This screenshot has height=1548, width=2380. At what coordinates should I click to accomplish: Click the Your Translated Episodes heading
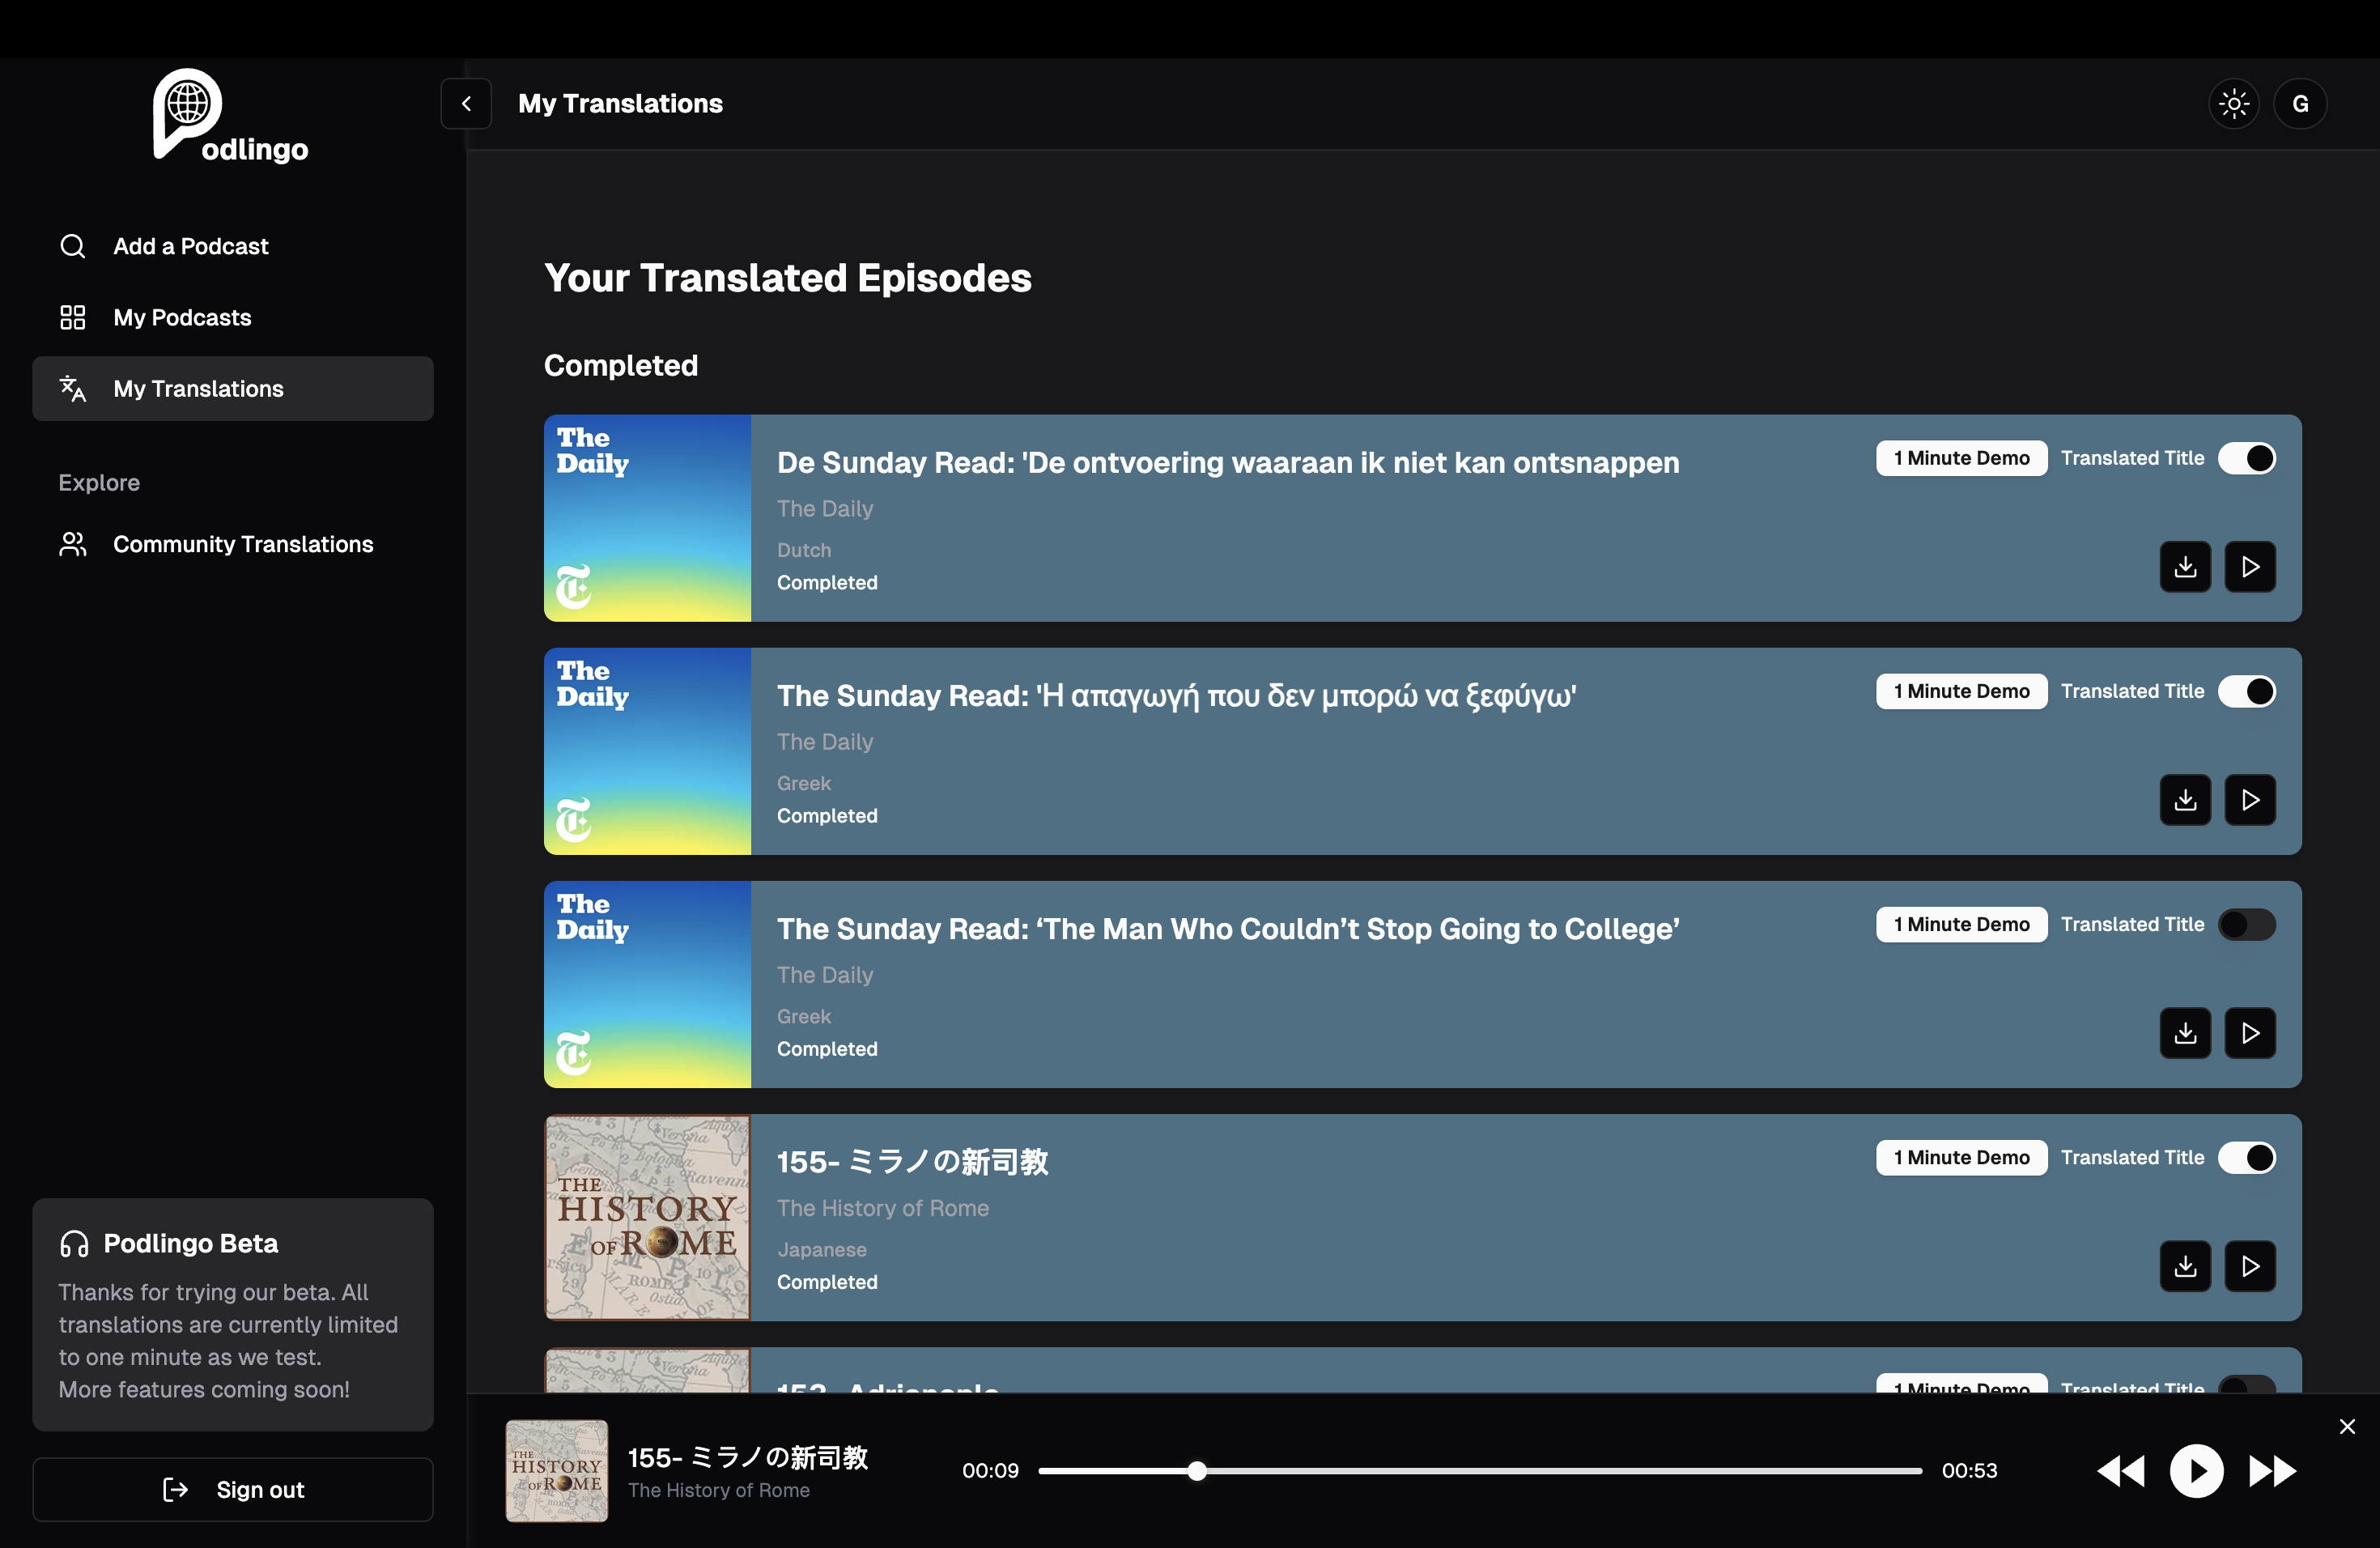787,277
